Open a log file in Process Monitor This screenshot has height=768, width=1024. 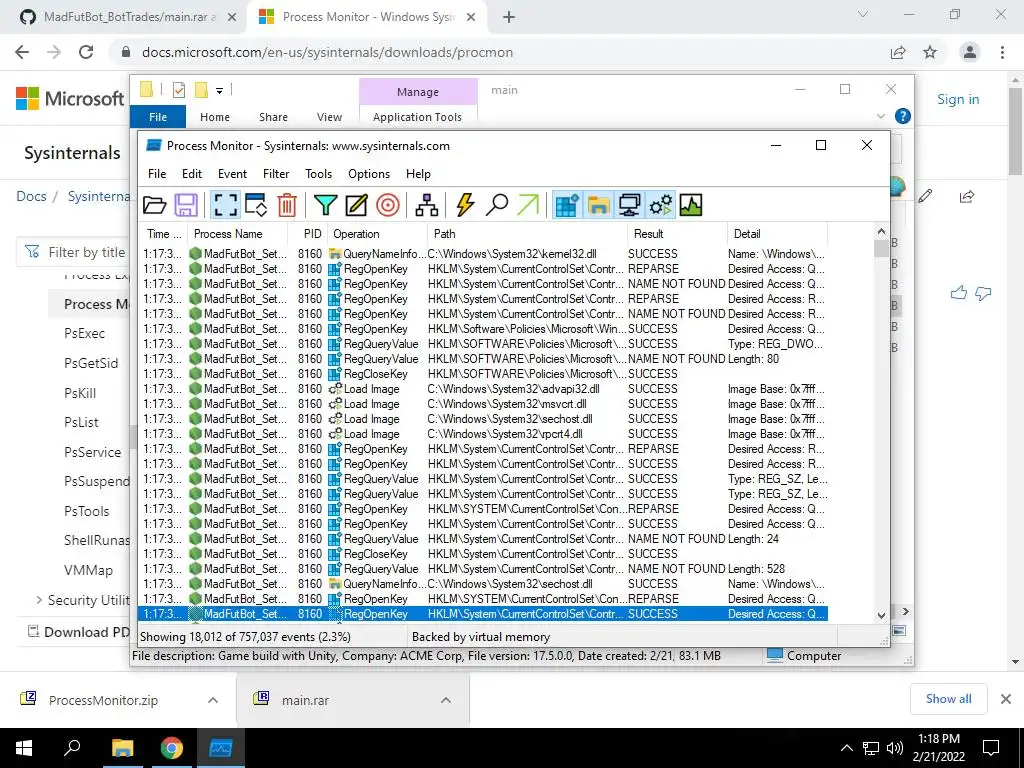coord(155,205)
